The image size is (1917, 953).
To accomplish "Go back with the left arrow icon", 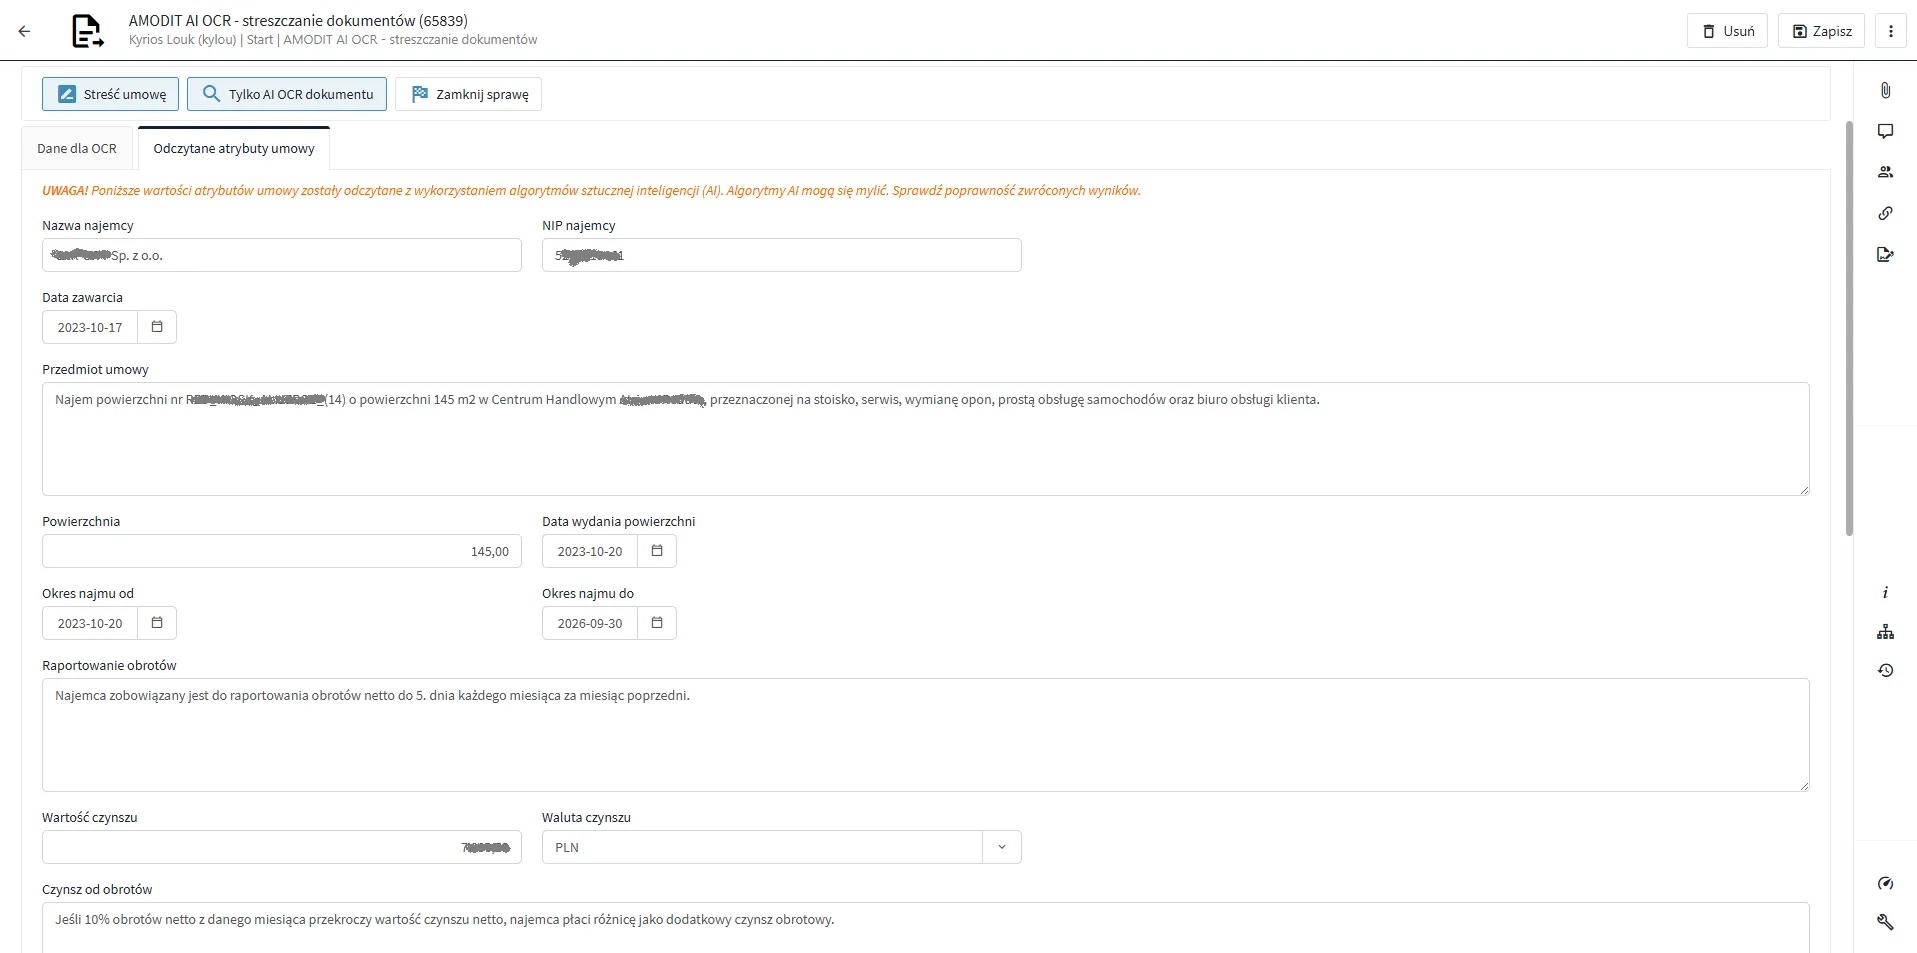I will click(x=25, y=31).
